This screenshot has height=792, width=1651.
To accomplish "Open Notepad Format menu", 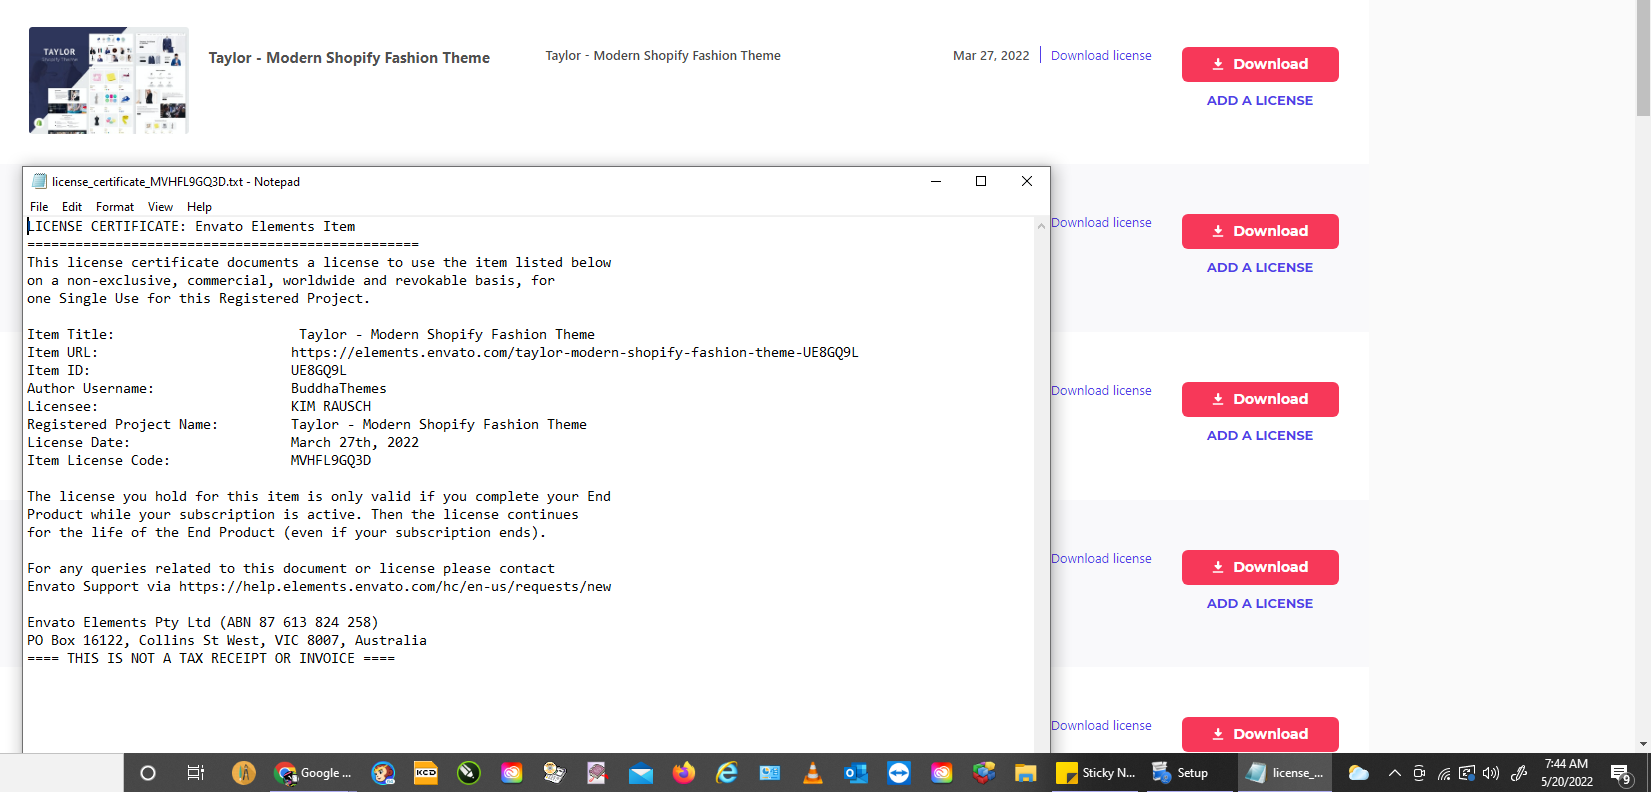I will click(x=115, y=207).
